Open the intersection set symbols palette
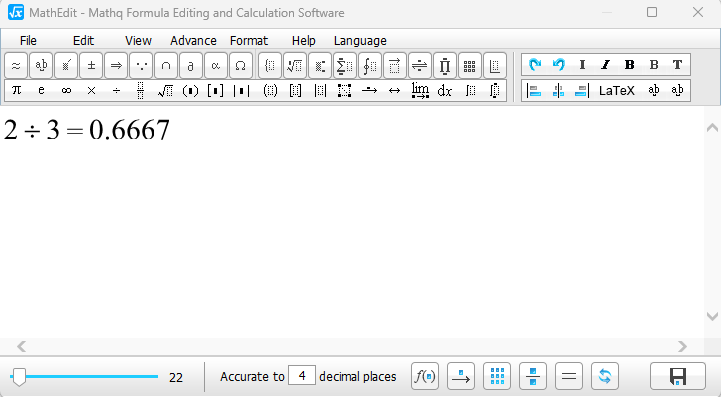 click(x=166, y=66)
